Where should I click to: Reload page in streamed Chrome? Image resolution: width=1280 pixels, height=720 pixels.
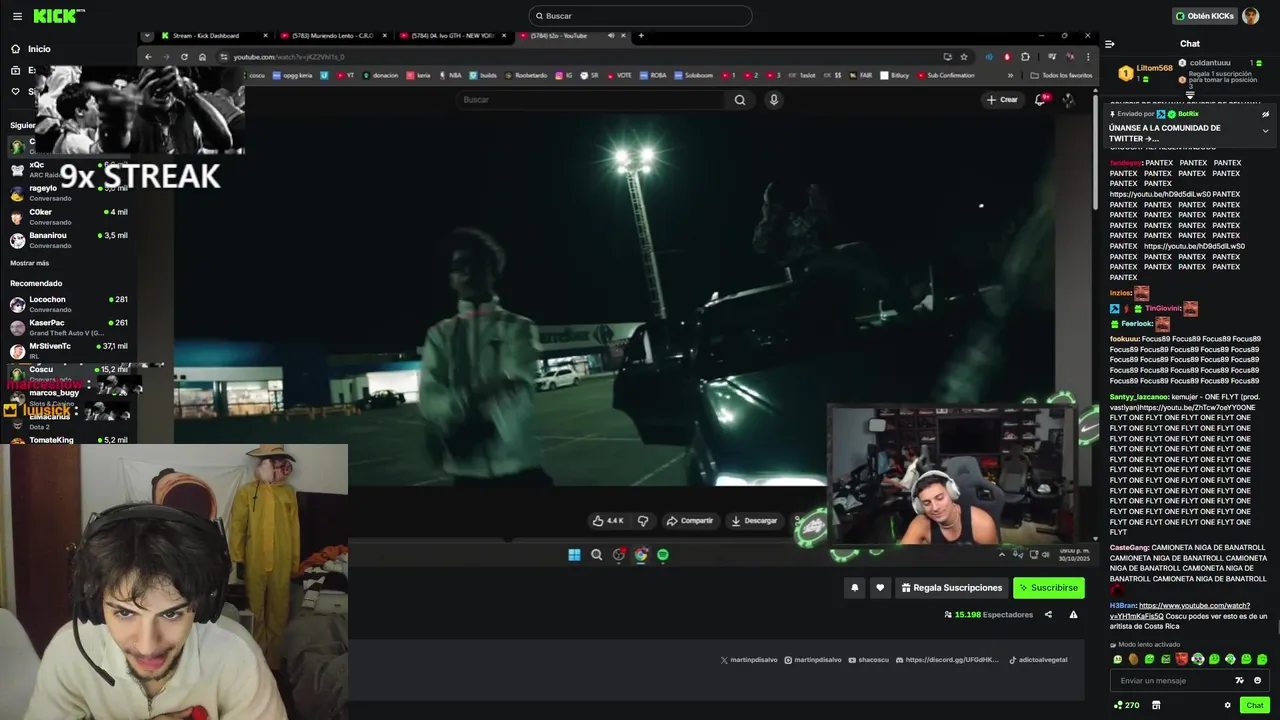(184, 57)
